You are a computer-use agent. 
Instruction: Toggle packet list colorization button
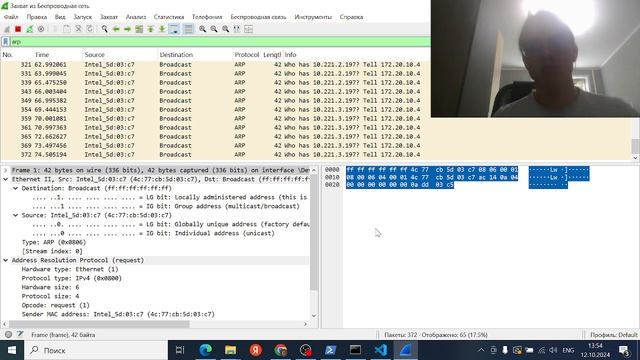click(x=188, y=29)
